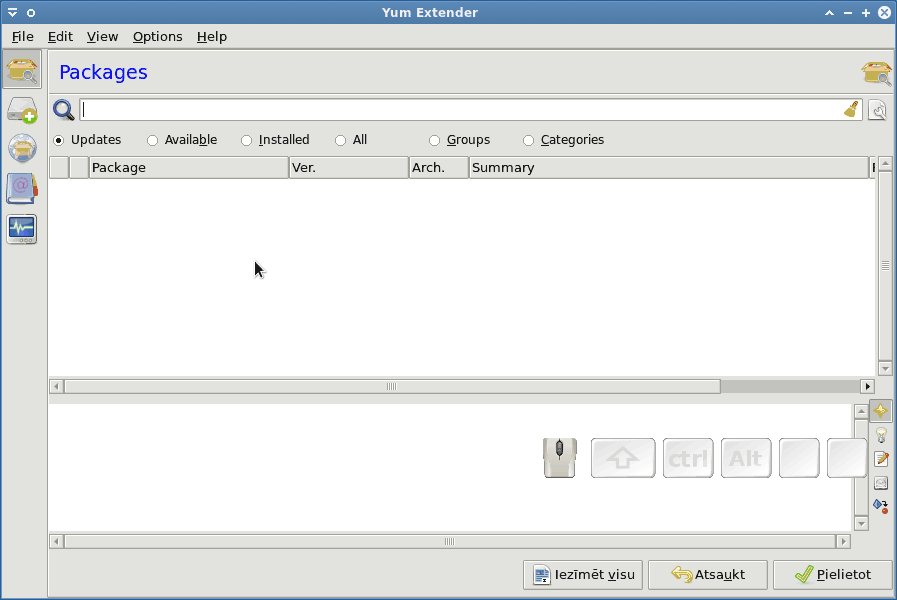Click package list scroll down arrow
Viewport: 897px width, 600px height.
click(885, 368)
